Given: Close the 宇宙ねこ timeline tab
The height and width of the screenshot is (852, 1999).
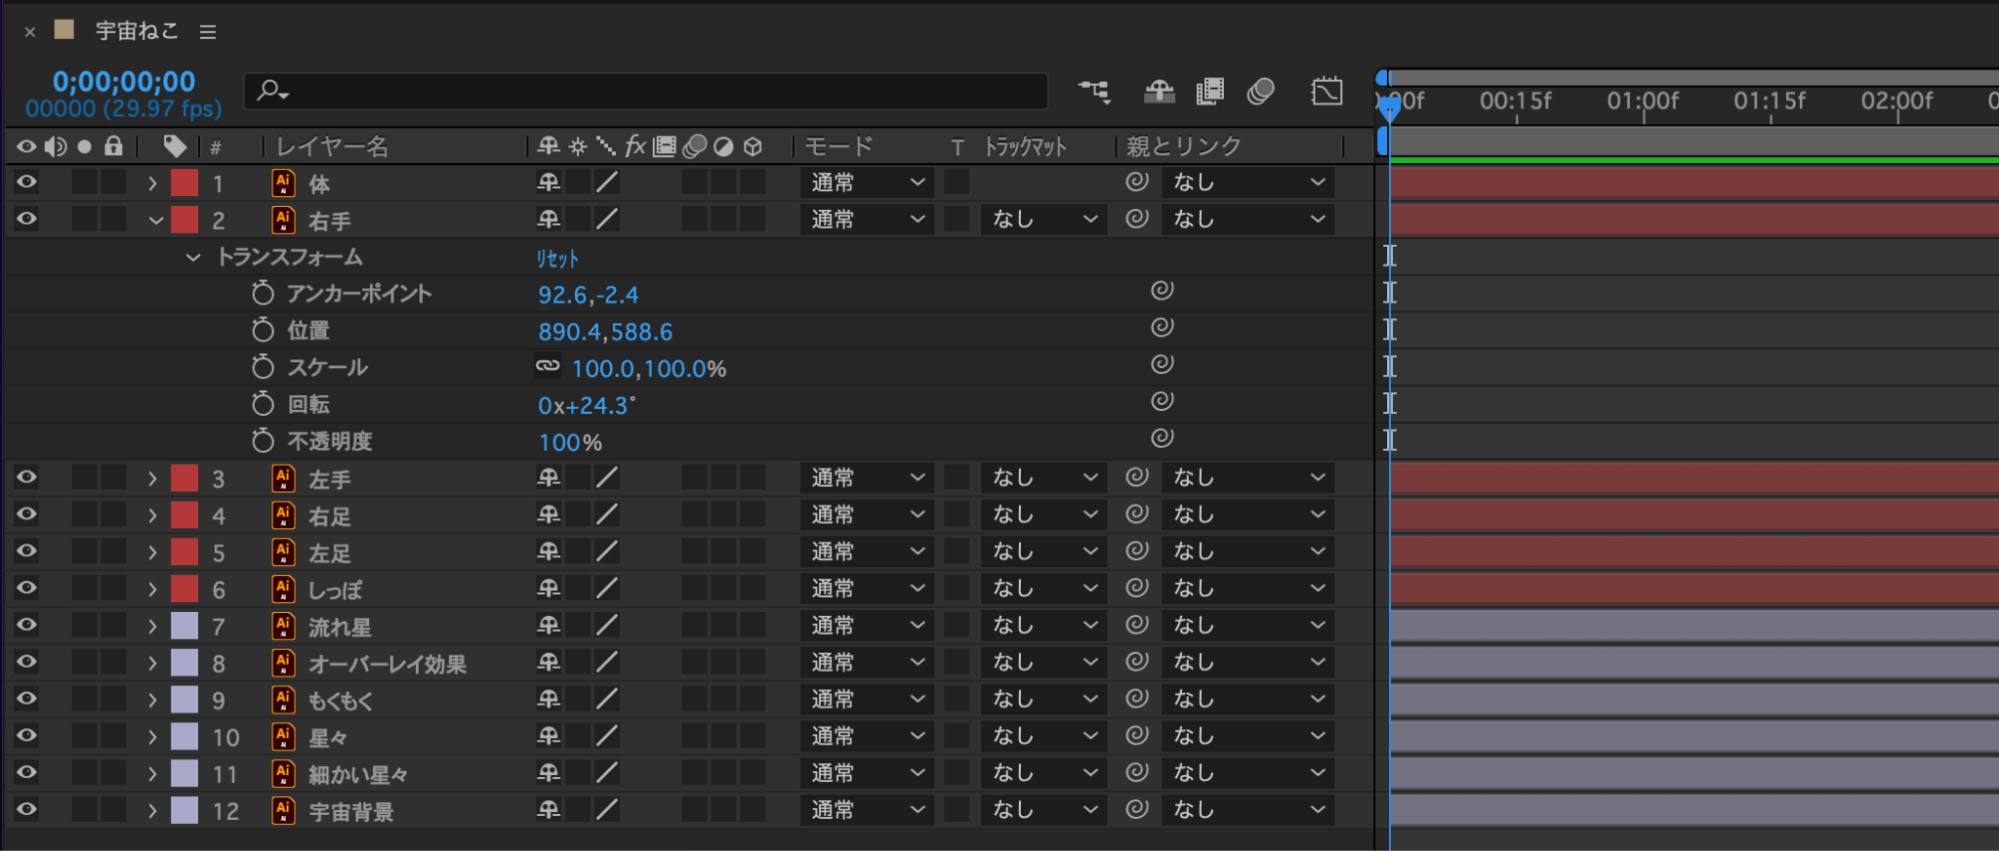Looking at the screenshot, I should 30,32.
